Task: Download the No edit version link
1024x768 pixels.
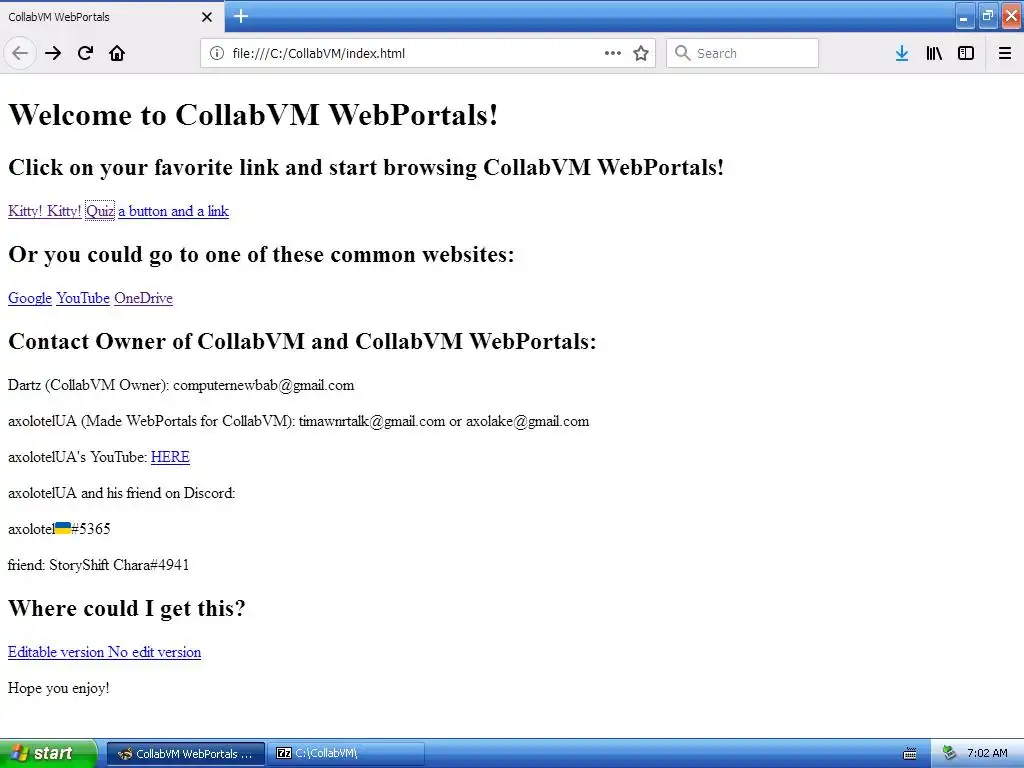Action: tap(155, 652)
